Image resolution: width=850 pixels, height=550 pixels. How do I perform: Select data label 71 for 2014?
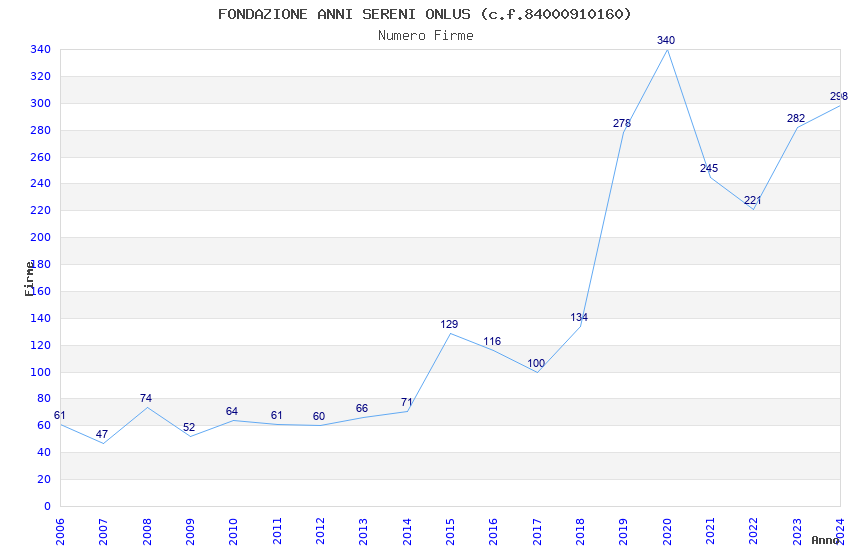click(407, 403)
